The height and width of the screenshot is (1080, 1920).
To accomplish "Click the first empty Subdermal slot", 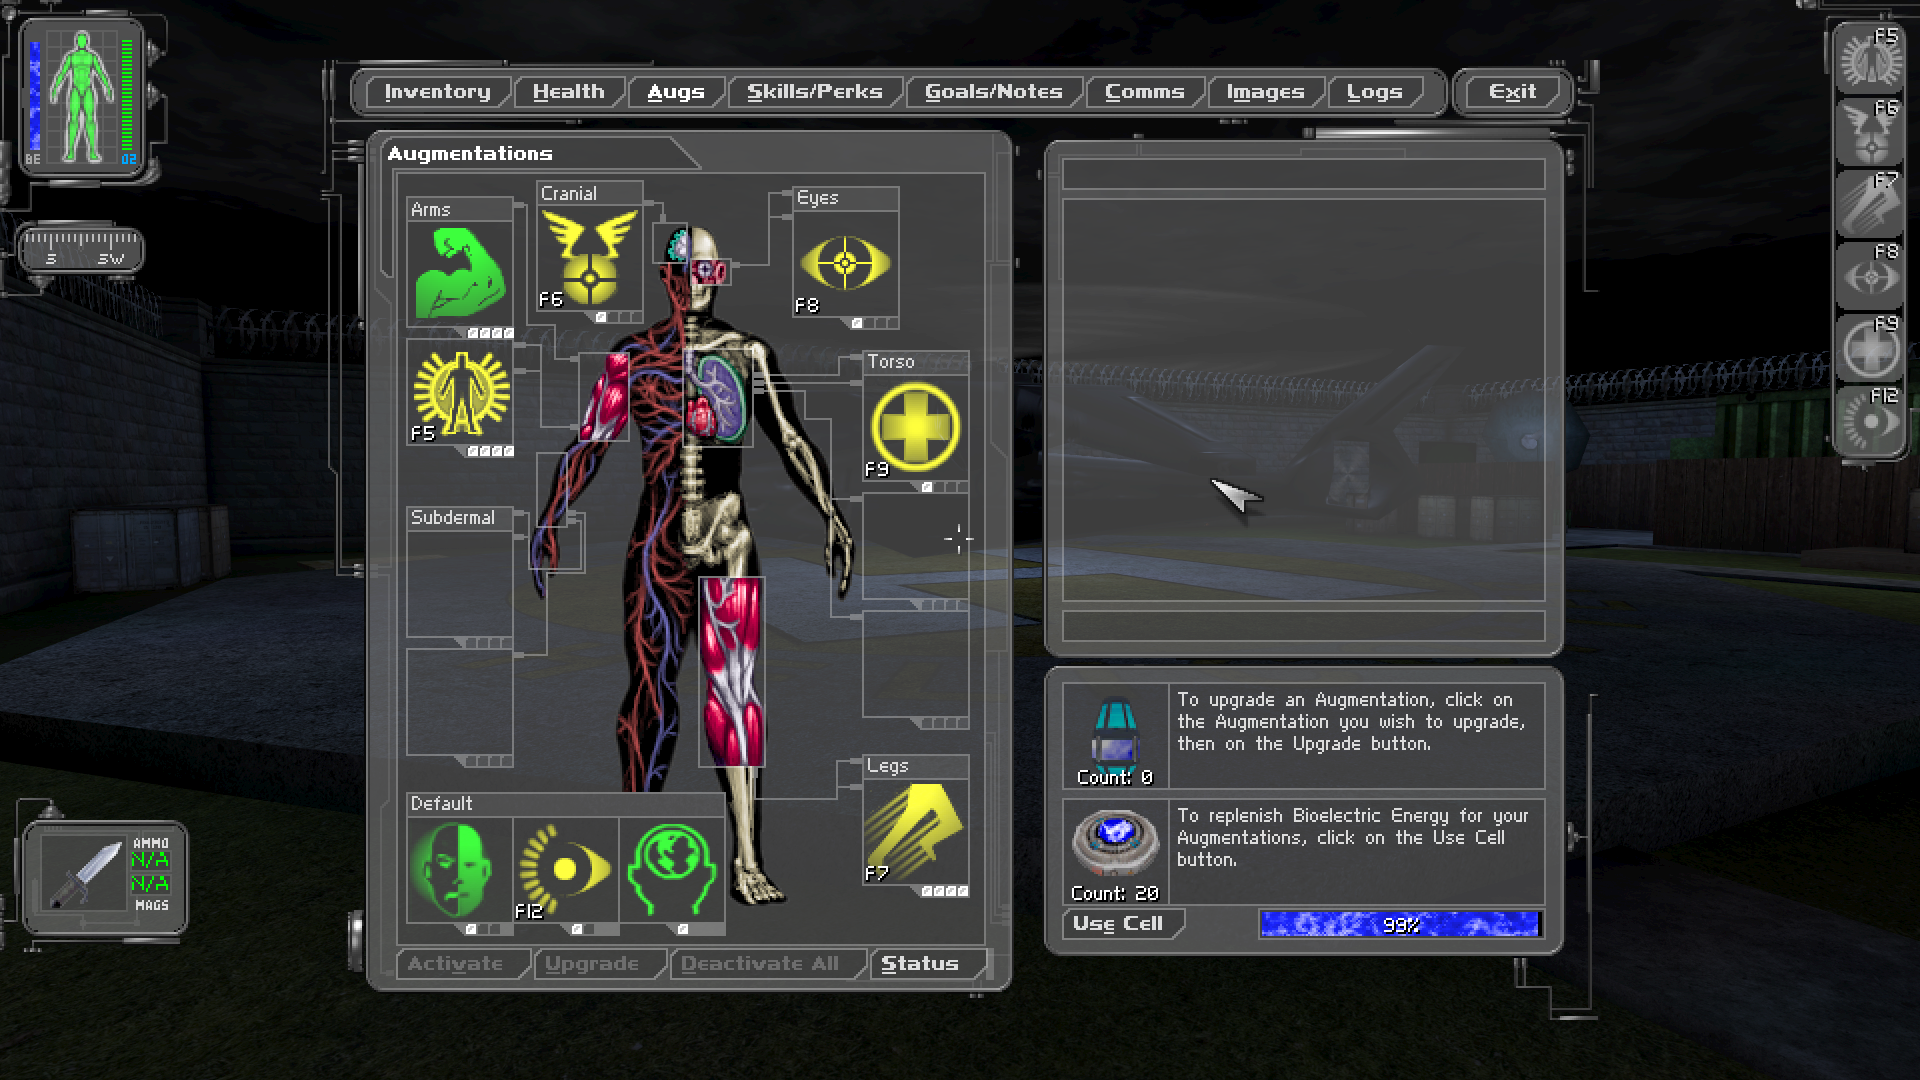I will tap(460, 582).
